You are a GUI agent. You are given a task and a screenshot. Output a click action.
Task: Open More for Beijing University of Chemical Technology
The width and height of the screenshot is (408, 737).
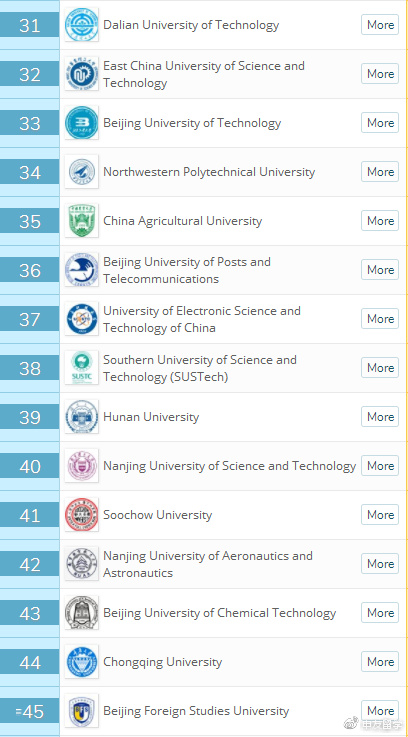point(380,613)
